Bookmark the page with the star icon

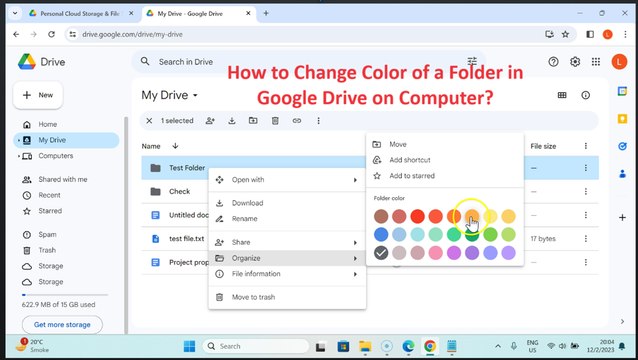(x=565, y=34)
